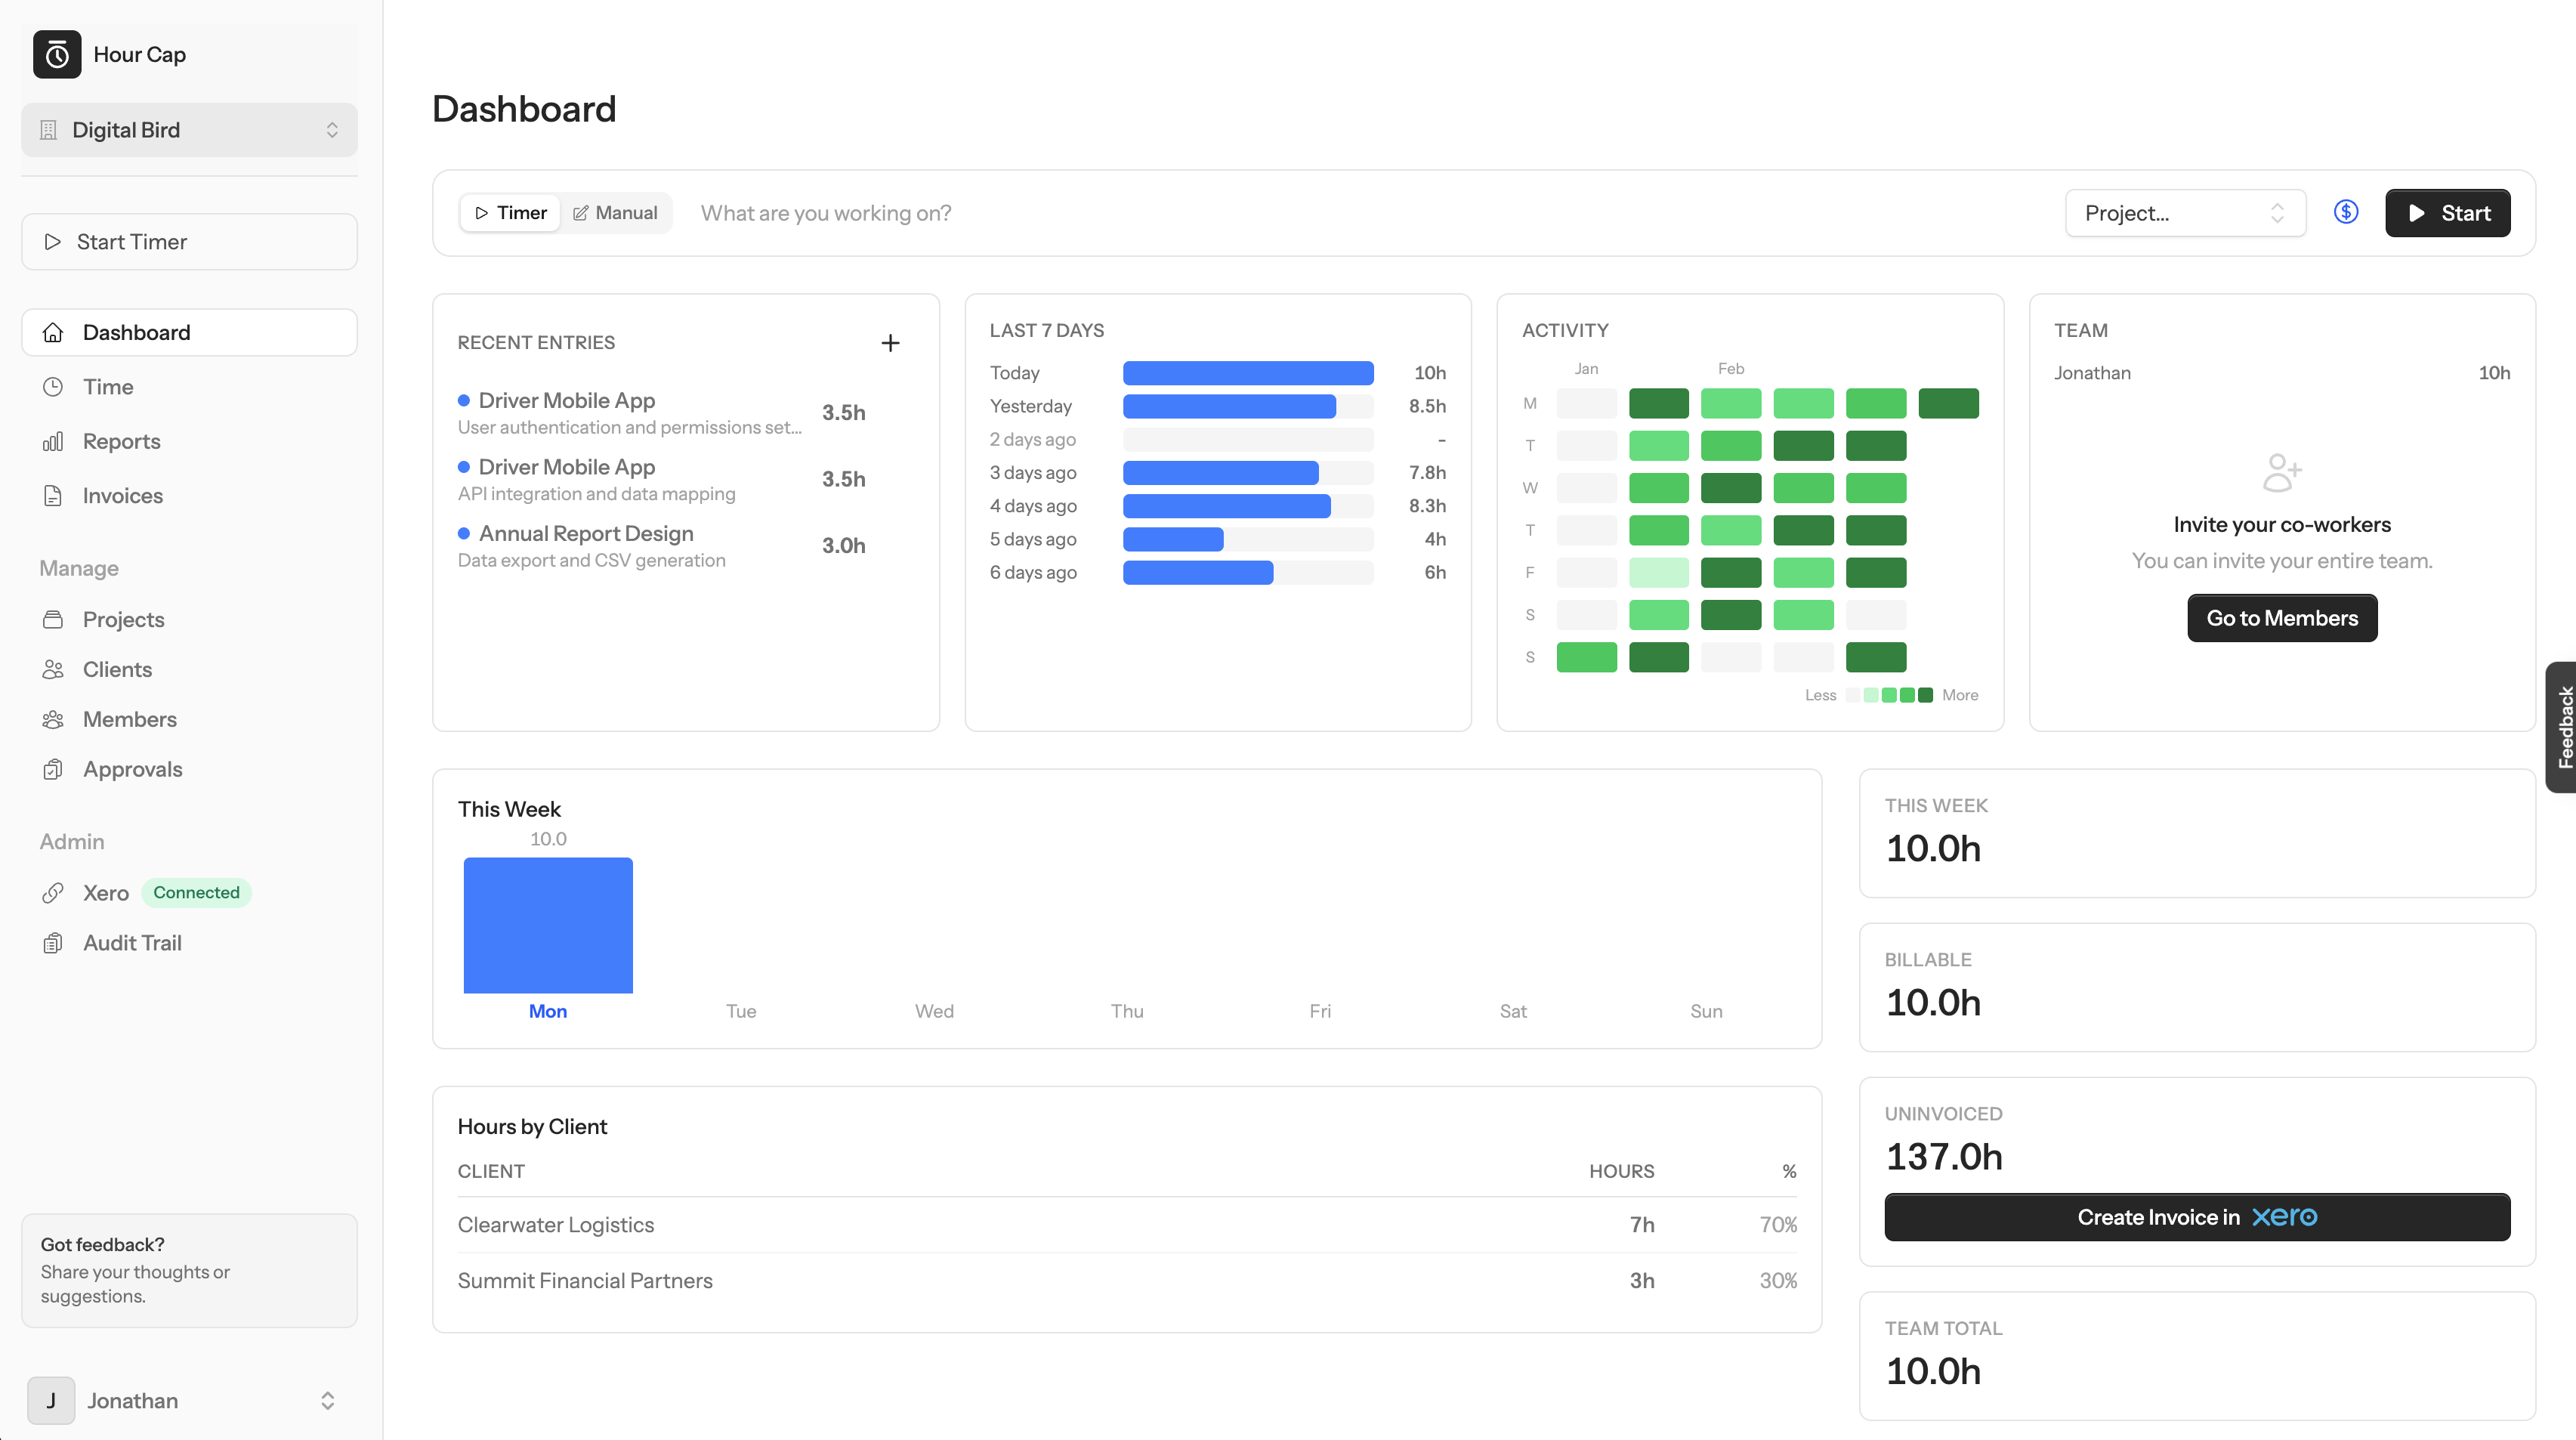The width and height of the screenshot is (2576, 1440).
Task: Open the Hour Cap logo icon
Action: point(57,54)
